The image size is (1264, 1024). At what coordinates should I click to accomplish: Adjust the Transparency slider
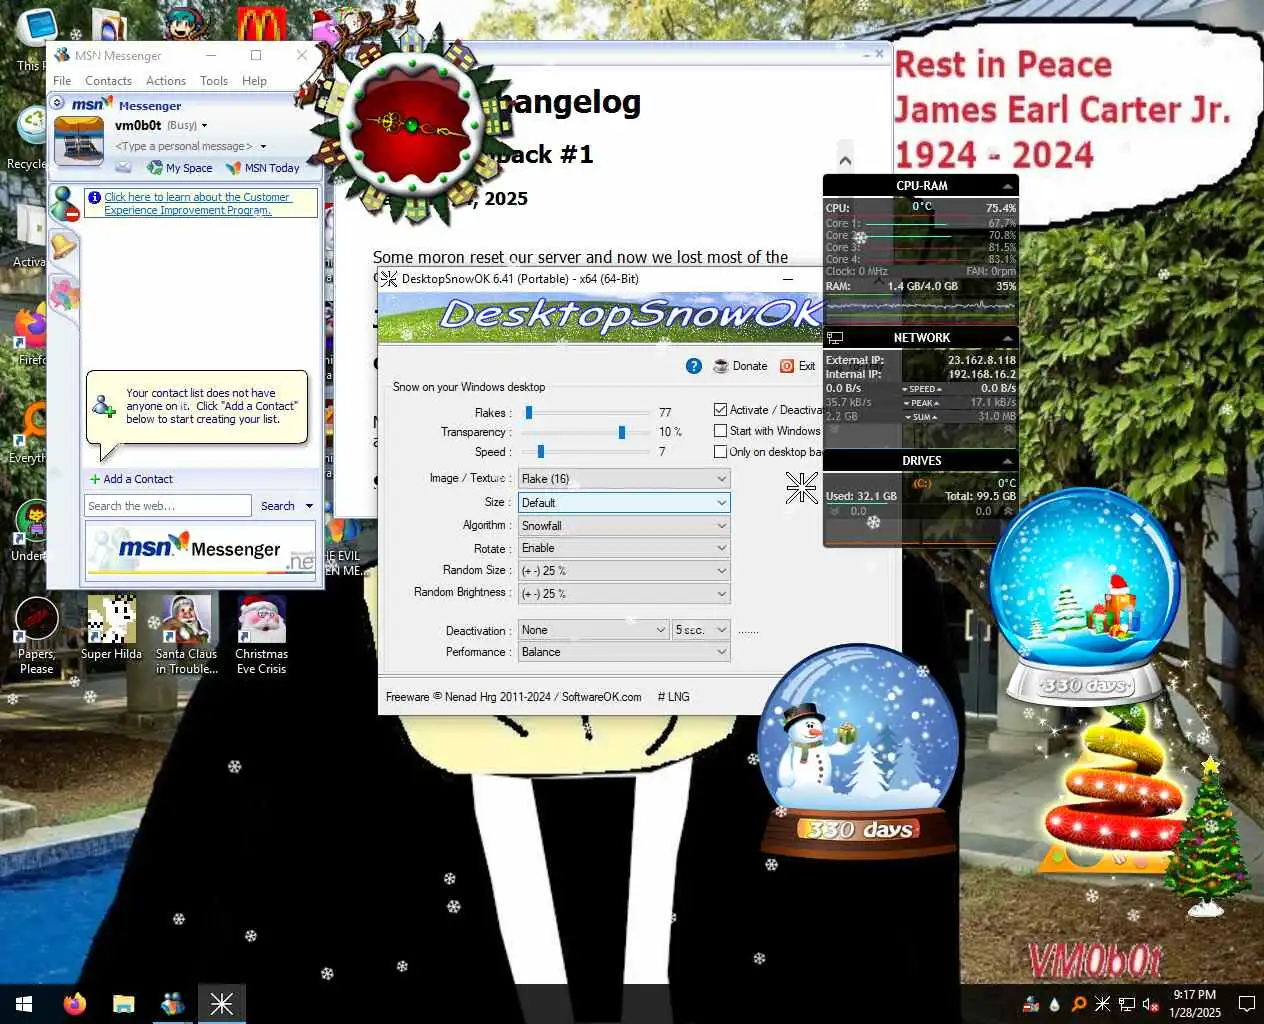(622, 432)
